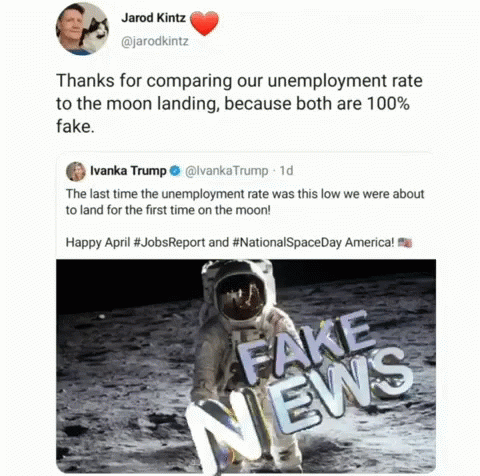Click the 3D 'FAKE' word in the GIF
Viewport: 480px width, 476px height.
pyautogui.click(x=303, y=347)
